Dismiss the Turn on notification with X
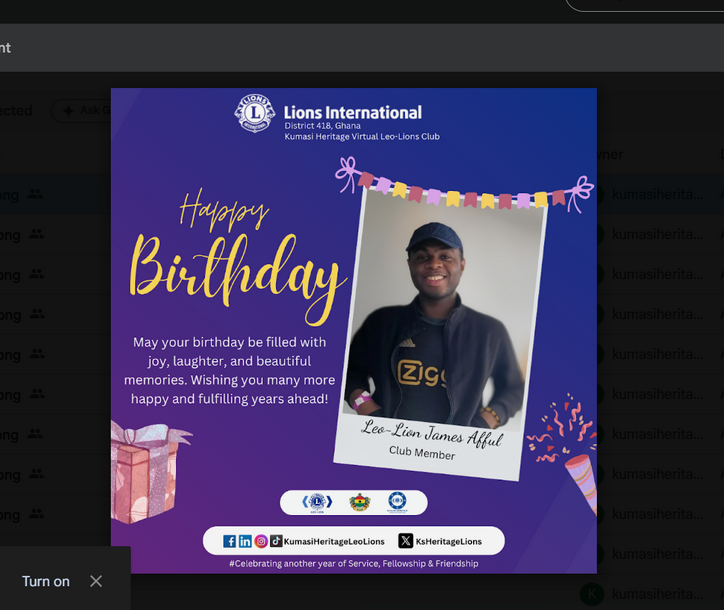Image resolution: width=724 pixels, height=610 pixels. pyautogui.click(x=96, y=581)
